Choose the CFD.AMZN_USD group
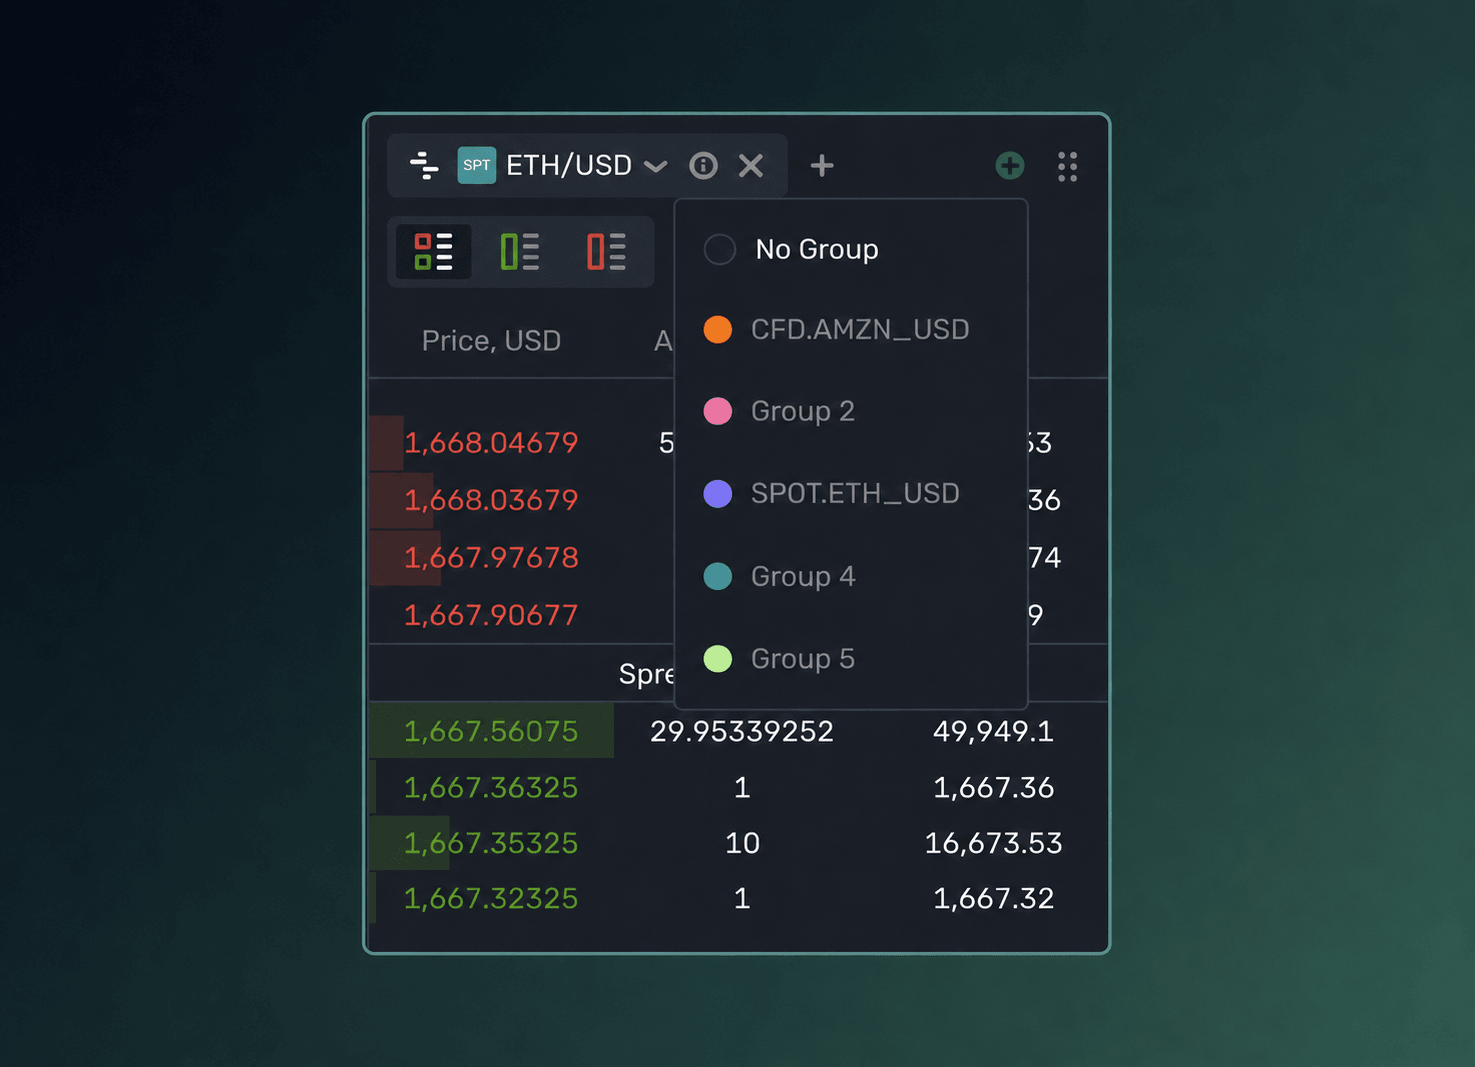1475x1067 pixels. click(x=851, y=330)
